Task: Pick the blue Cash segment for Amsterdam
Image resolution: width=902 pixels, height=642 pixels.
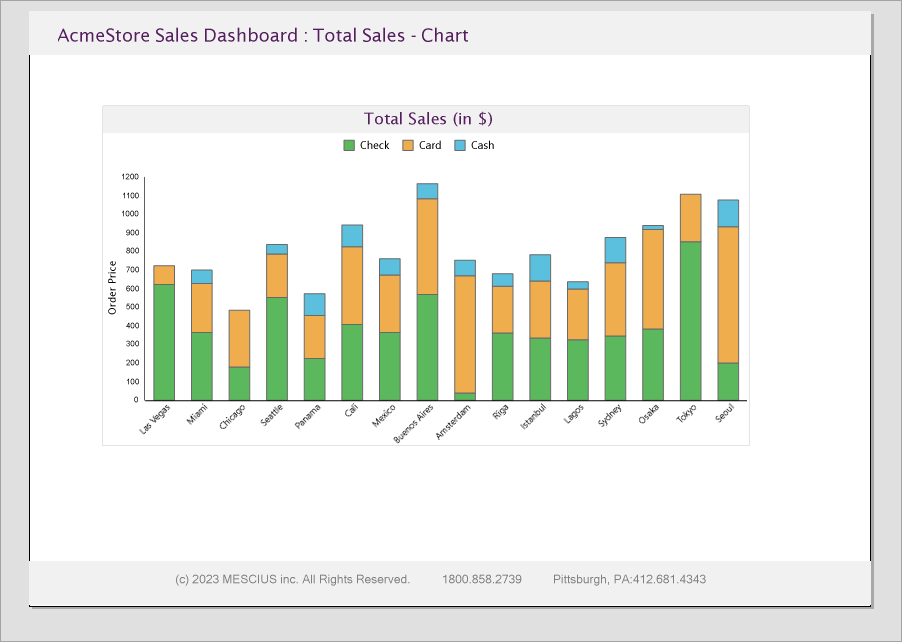Action: click(x=465, y=268)
